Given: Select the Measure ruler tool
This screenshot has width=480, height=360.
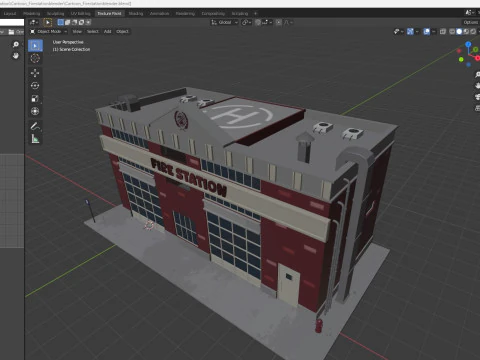Looking at the screenshot, I should point(35,139).
